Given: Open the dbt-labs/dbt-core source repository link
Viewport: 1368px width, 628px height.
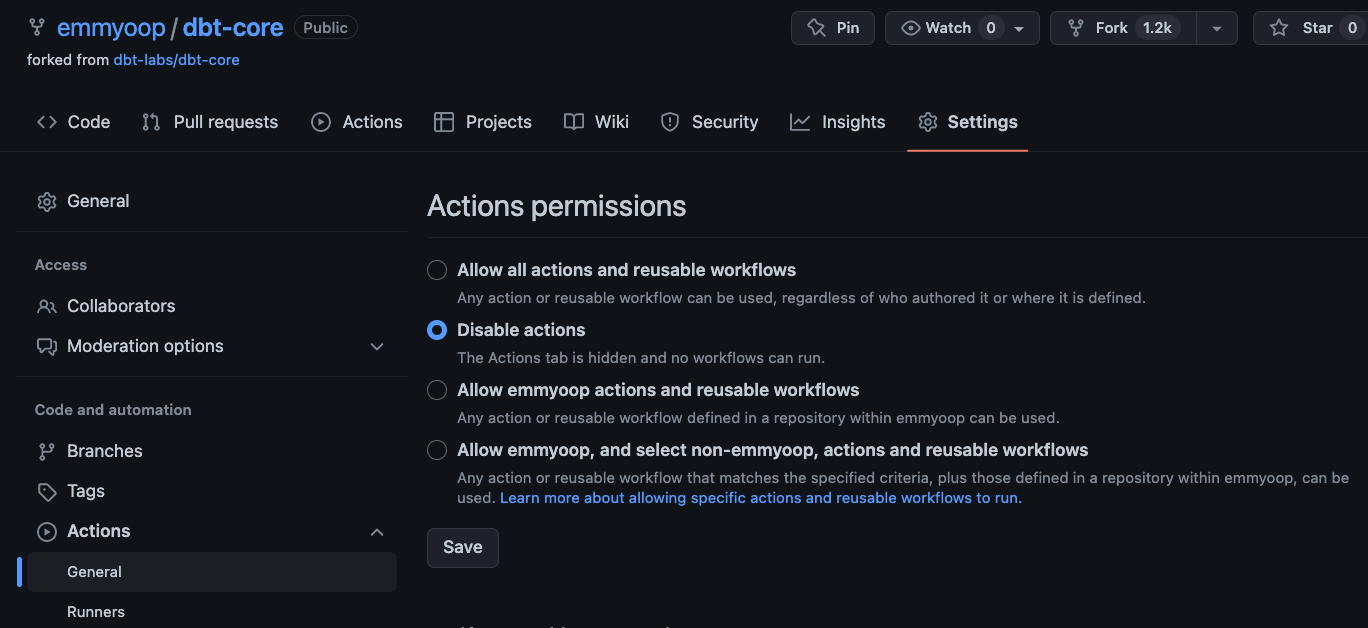Looking at the screenshot, I should coord(177,60).
